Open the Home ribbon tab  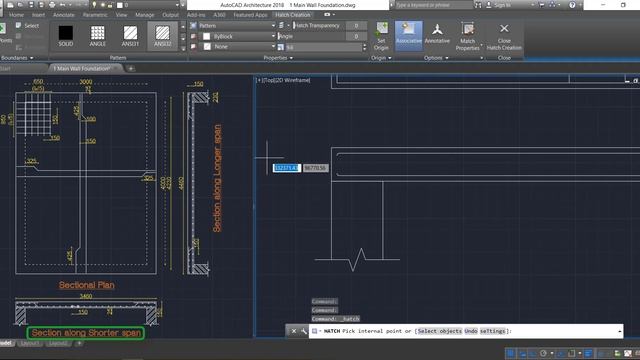[x=16, y=15]
